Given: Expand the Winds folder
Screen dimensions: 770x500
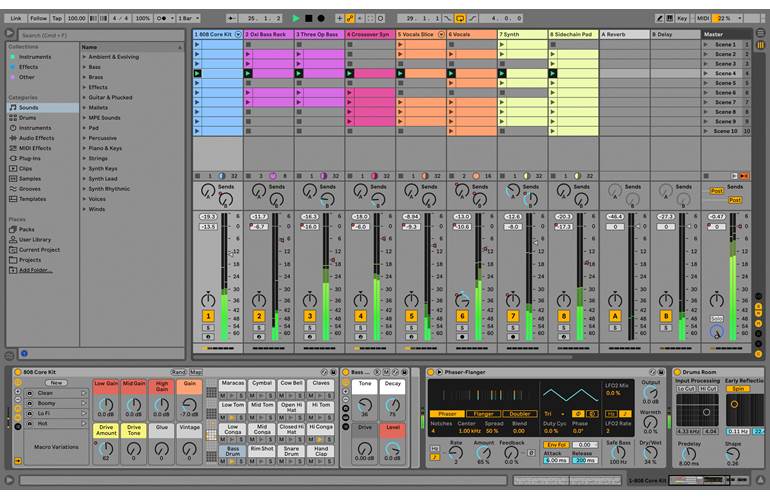Looking at the screenshot, I should pos(84,209).
